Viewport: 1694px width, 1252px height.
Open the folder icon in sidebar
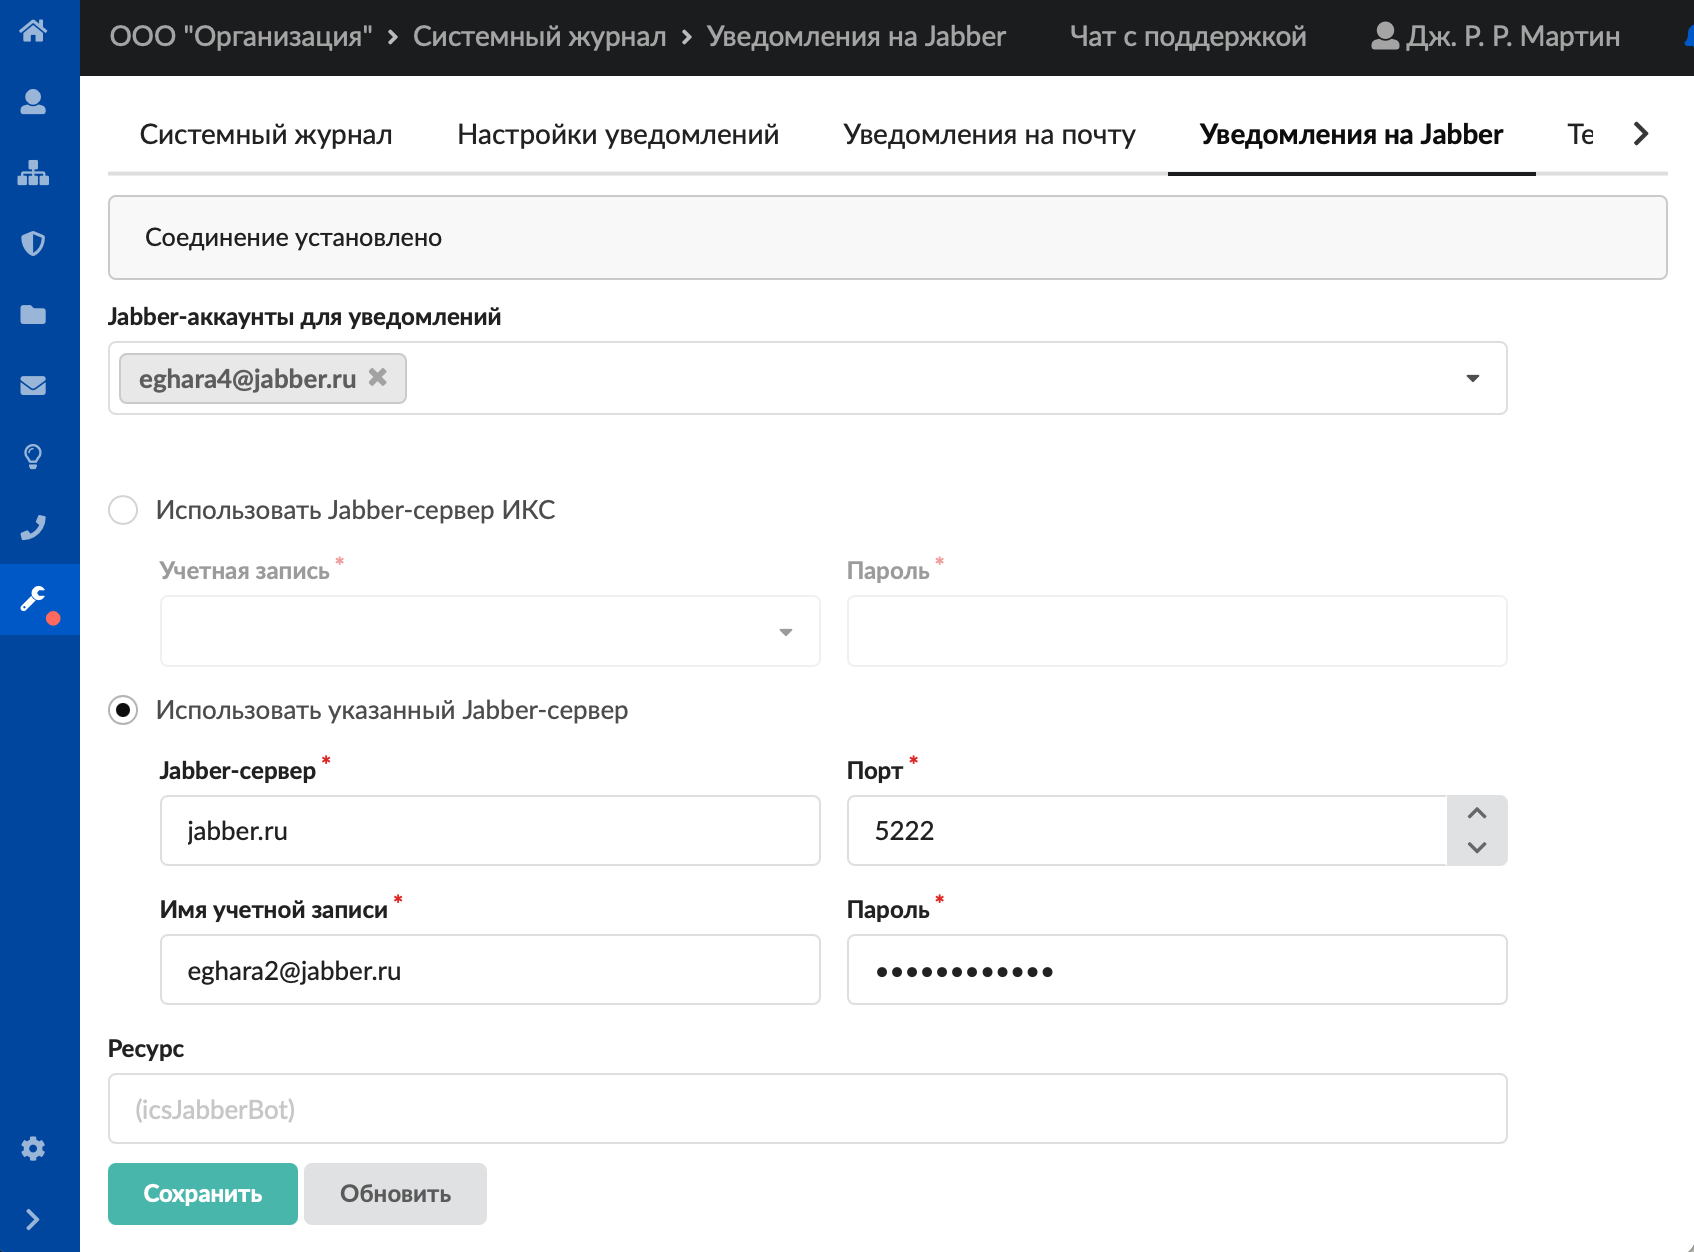click(x=33, y=315)
